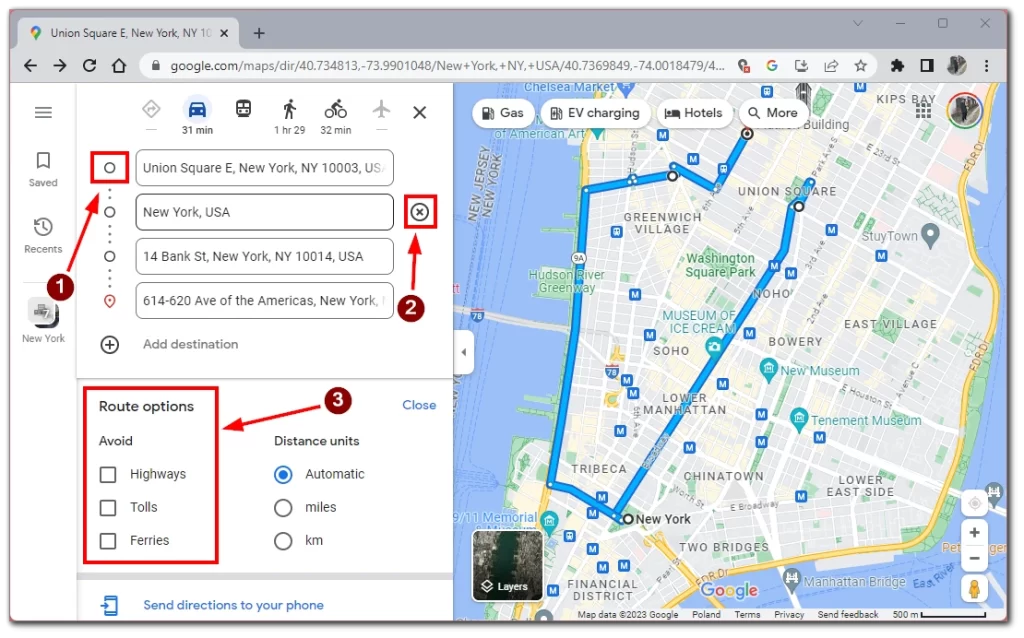Select walking mode, 1 hr 29
1024x638 pixels.
click(x=289, y=117)
